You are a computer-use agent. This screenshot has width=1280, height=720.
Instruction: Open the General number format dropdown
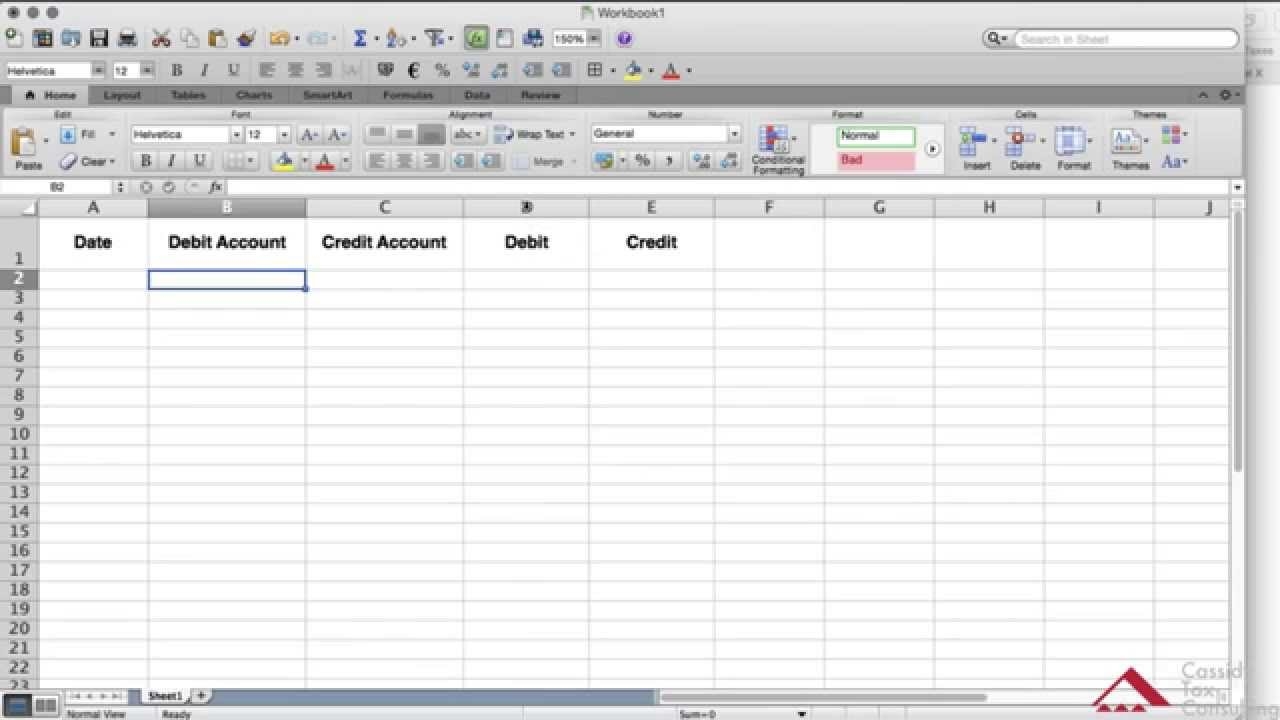point(734,134)
